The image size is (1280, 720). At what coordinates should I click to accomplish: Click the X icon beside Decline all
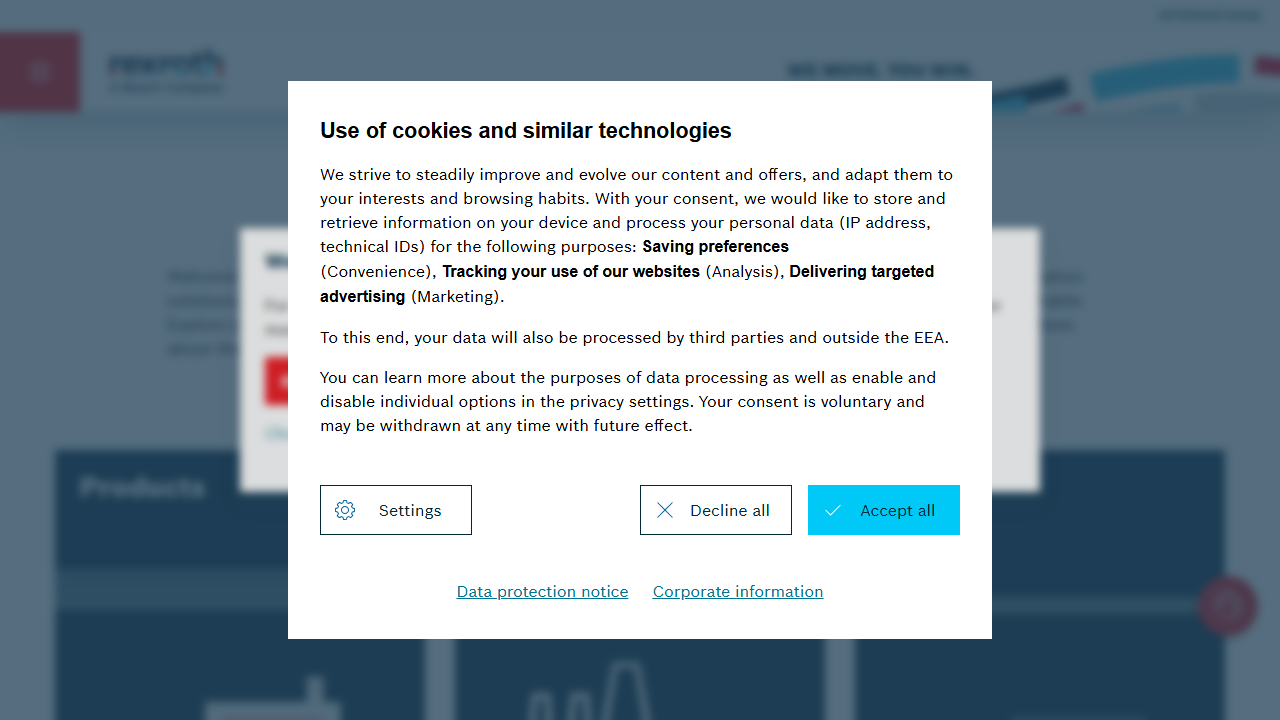click(x=665, y=510)
